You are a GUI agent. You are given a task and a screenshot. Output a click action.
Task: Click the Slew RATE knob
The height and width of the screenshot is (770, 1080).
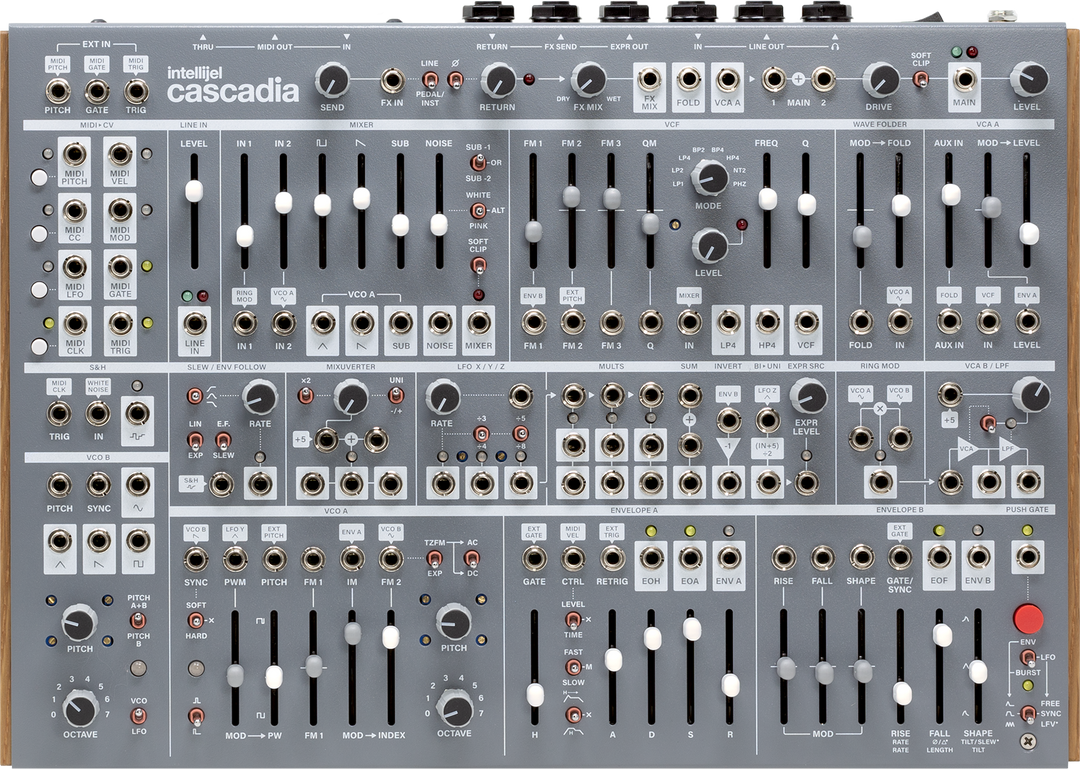[x=260, y=396]
